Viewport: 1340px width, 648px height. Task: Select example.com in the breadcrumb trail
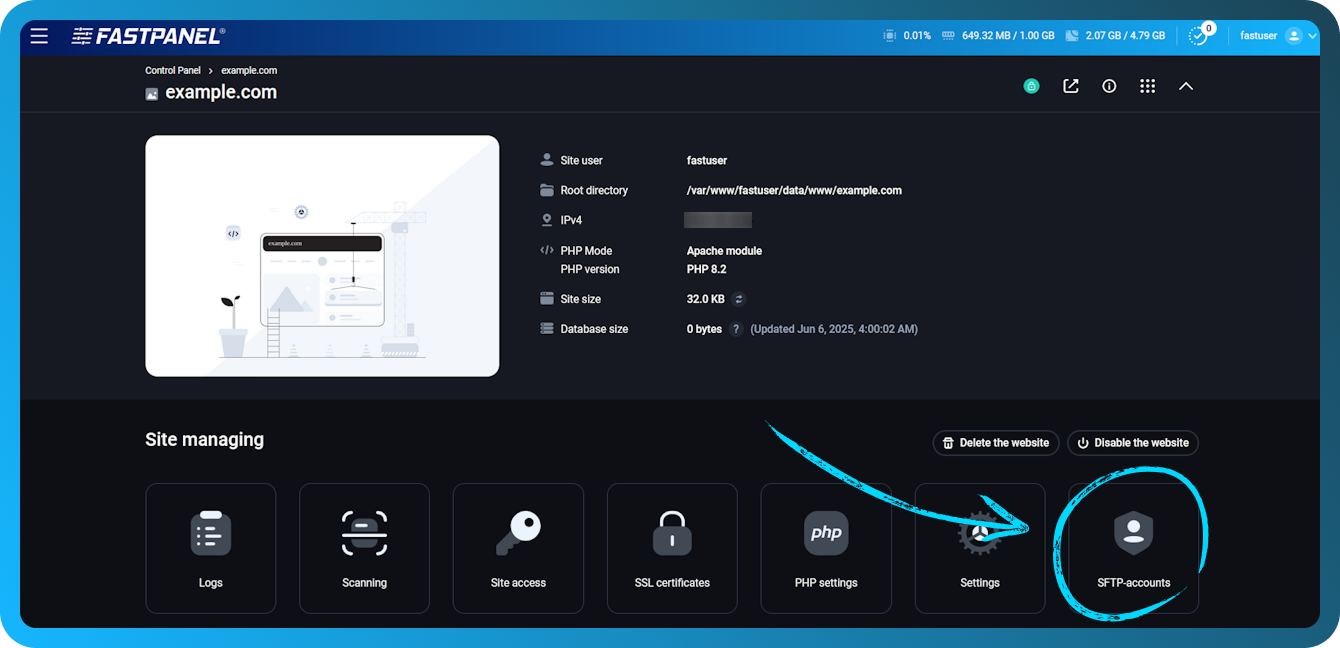pyautogui.click(x=249, y=70)
